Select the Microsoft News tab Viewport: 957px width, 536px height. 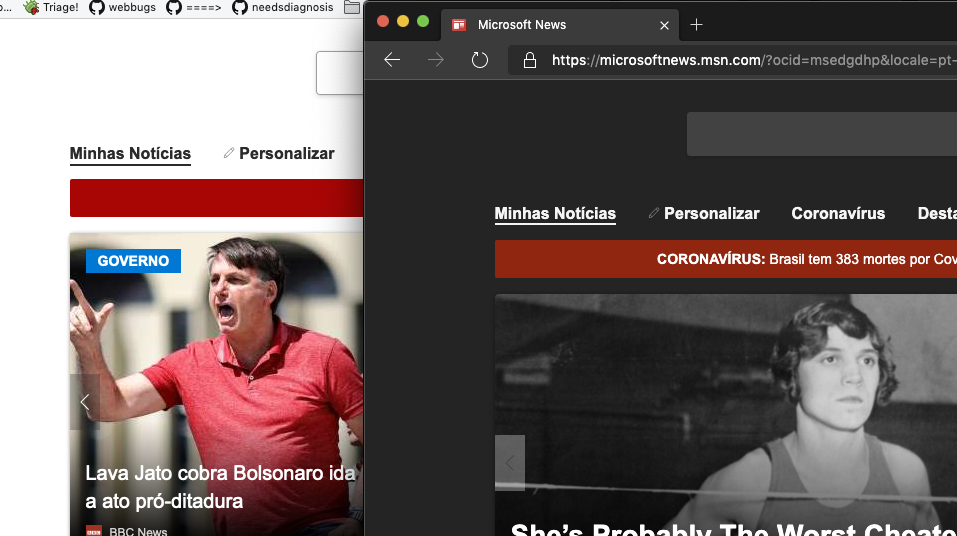point(560,25)
